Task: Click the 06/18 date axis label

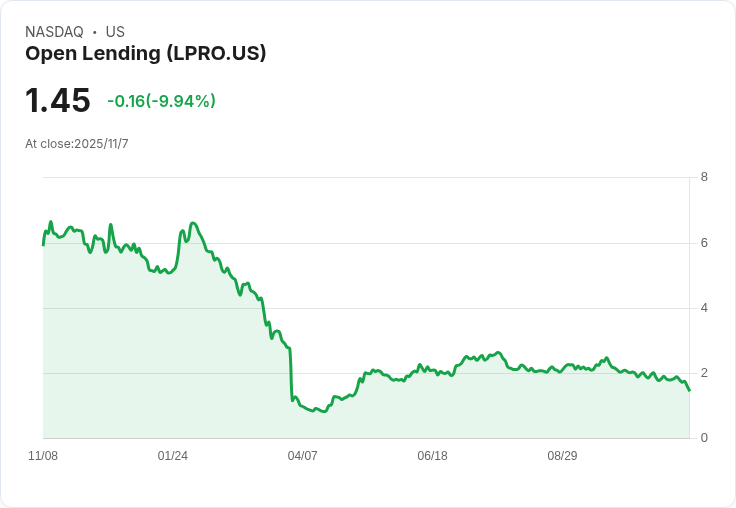Action: [432, 456]
